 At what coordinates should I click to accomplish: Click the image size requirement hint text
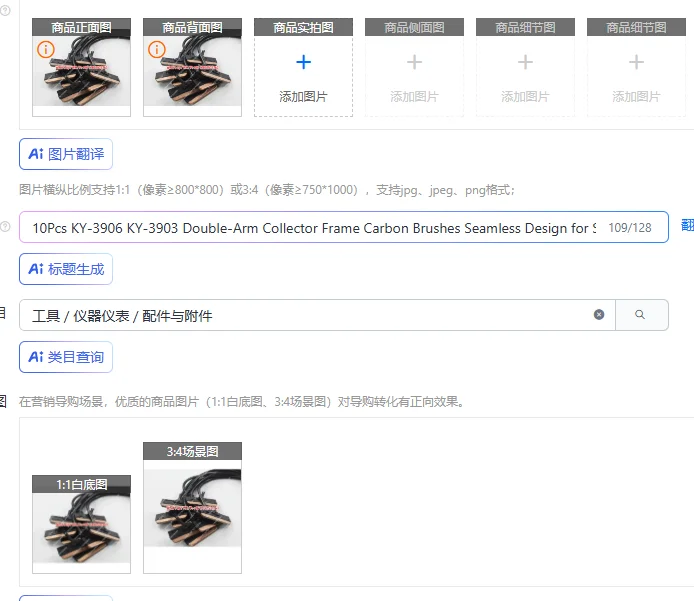tap(267, 190)
